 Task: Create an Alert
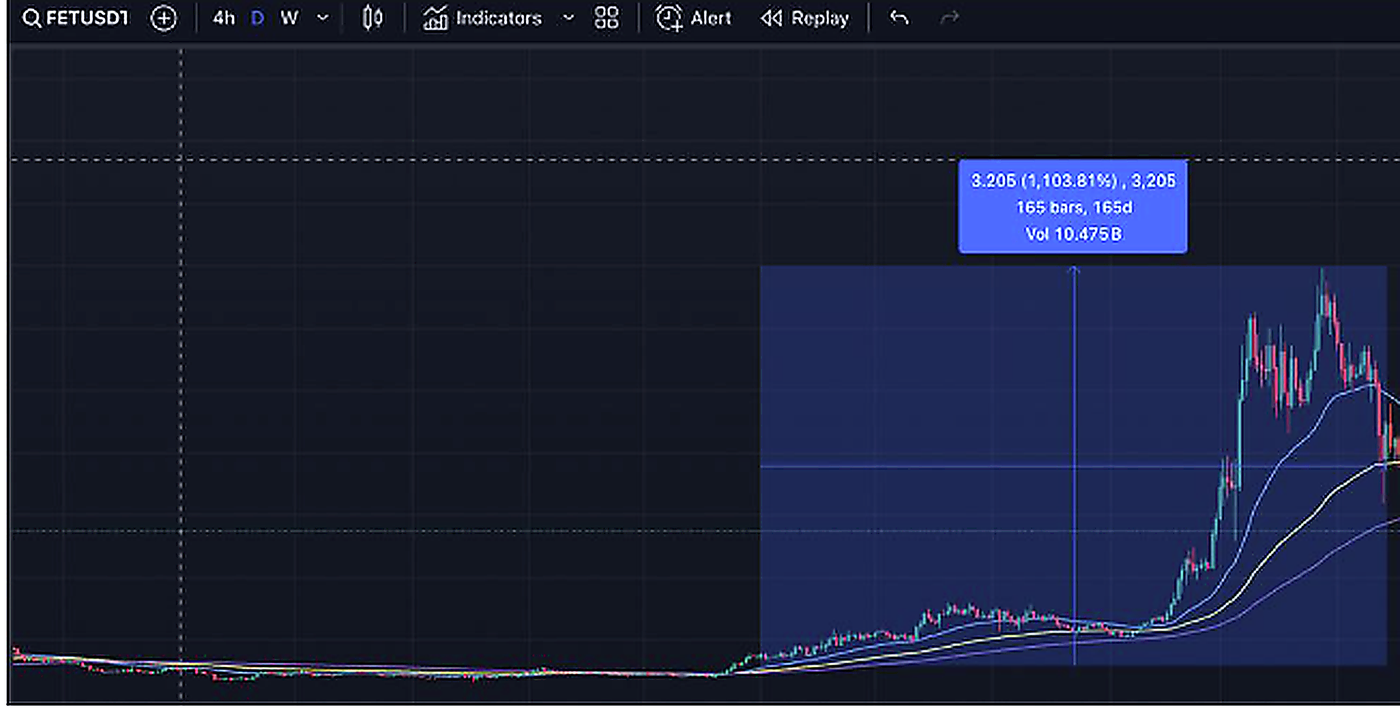pyautogui.click(x=693, y=18)
